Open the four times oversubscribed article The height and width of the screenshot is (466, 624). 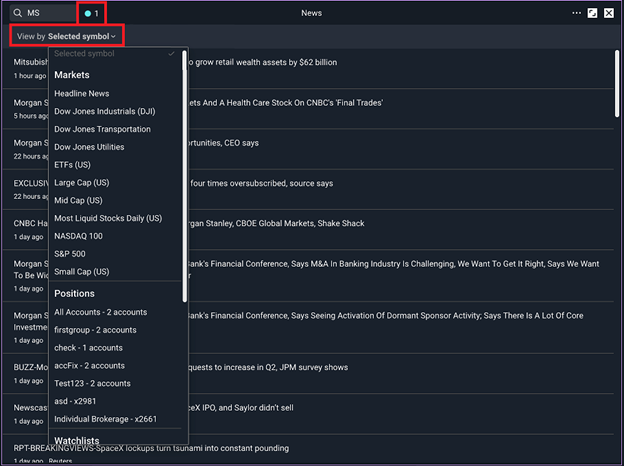[261, 183]
